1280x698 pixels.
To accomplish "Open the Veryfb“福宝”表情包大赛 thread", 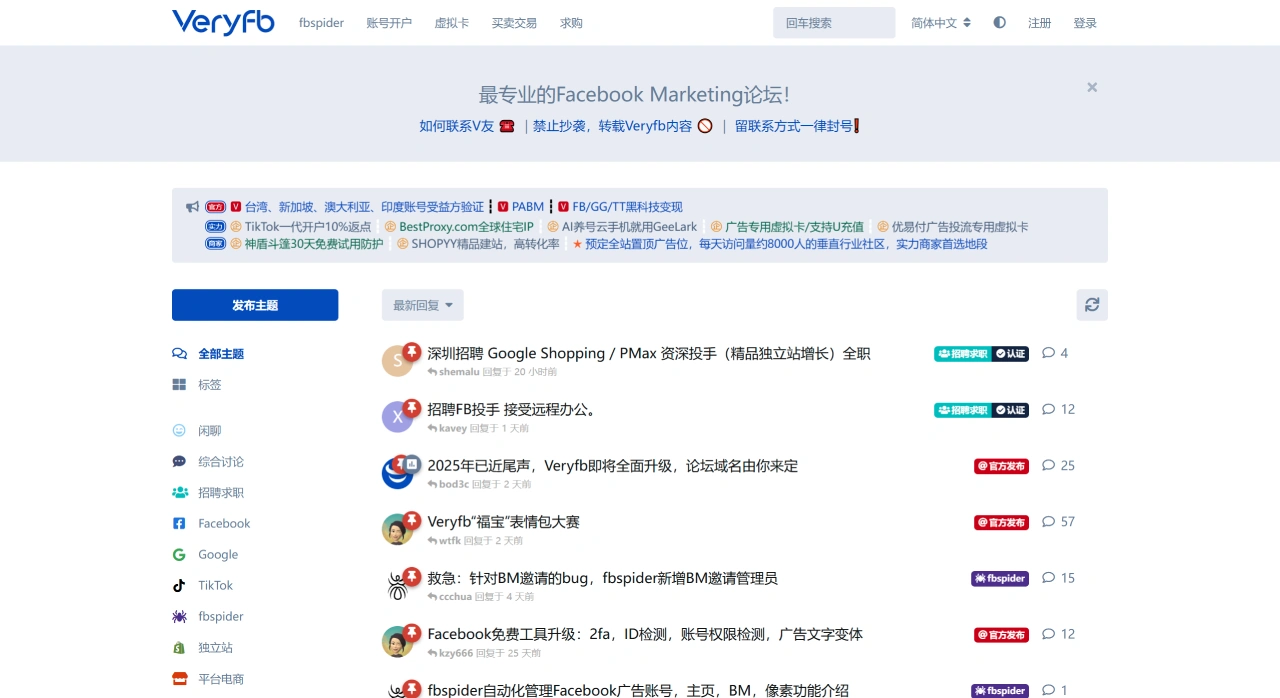I will 503,521.
